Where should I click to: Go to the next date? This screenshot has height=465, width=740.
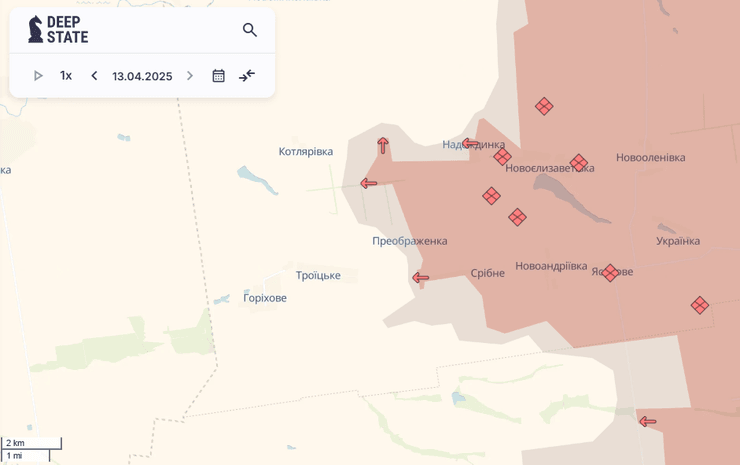point(190,76)
